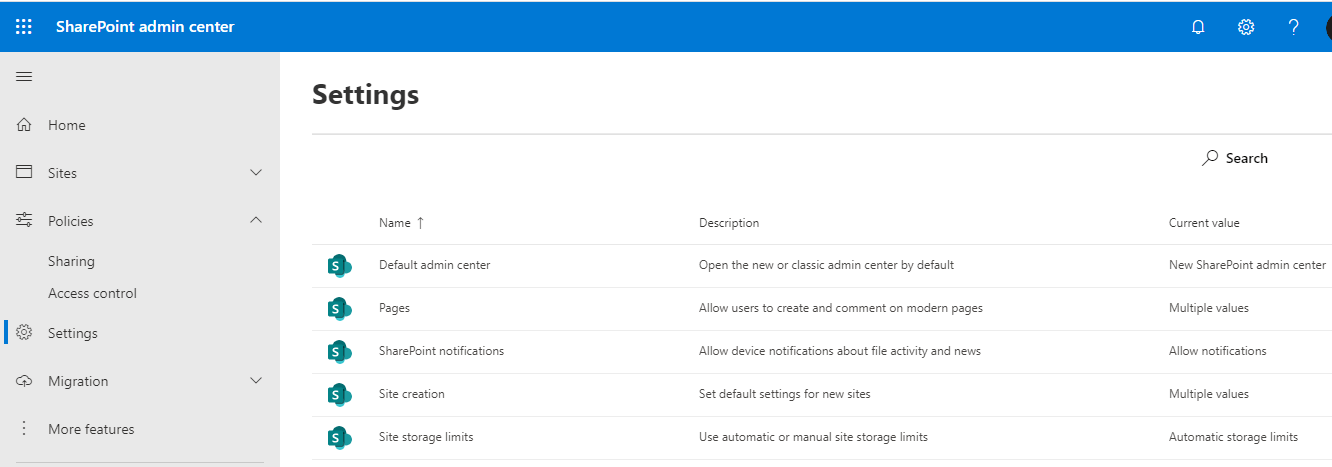The height and width of the screenshot is (467, 1332).
Task: Click 'Set default settings for new sites'
Action: pos(785,394)
